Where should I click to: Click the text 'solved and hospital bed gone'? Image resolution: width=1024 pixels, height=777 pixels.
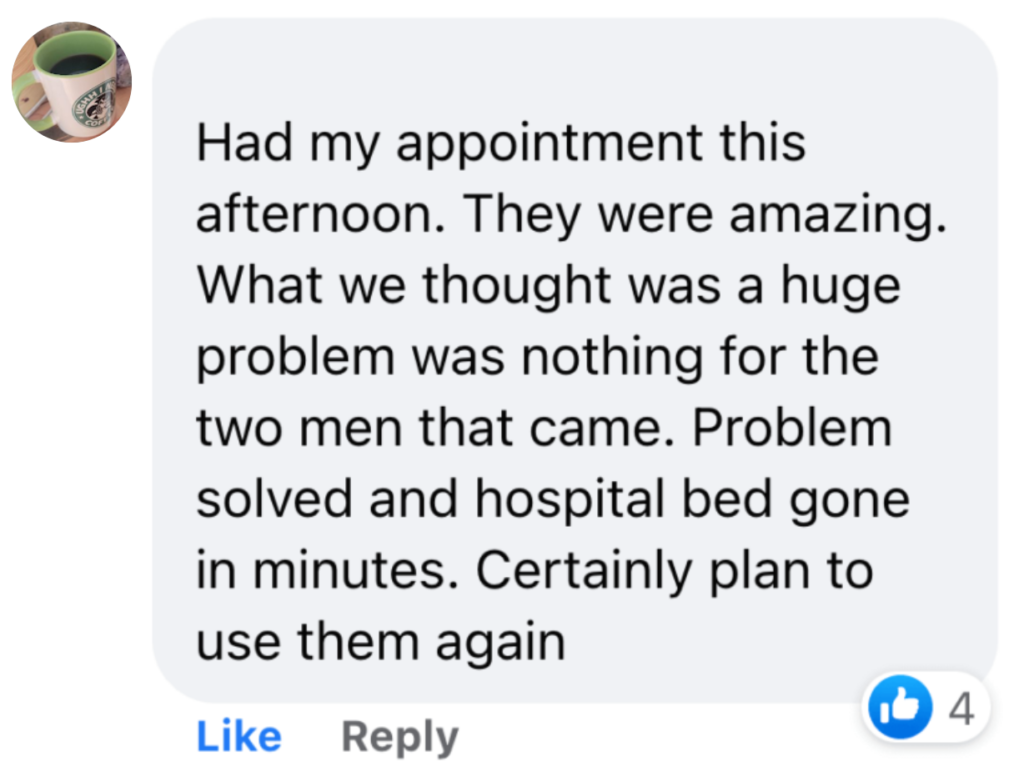(x=552, y=499)
